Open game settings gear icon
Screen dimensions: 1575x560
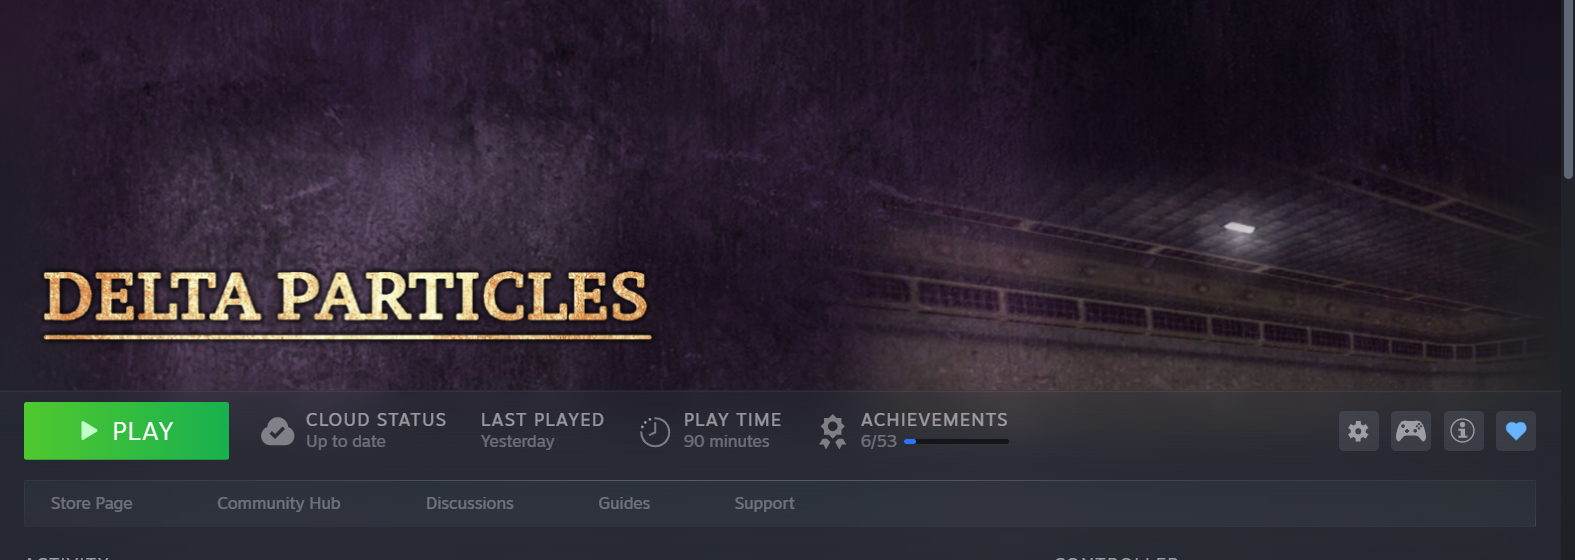pos(1358,431)
